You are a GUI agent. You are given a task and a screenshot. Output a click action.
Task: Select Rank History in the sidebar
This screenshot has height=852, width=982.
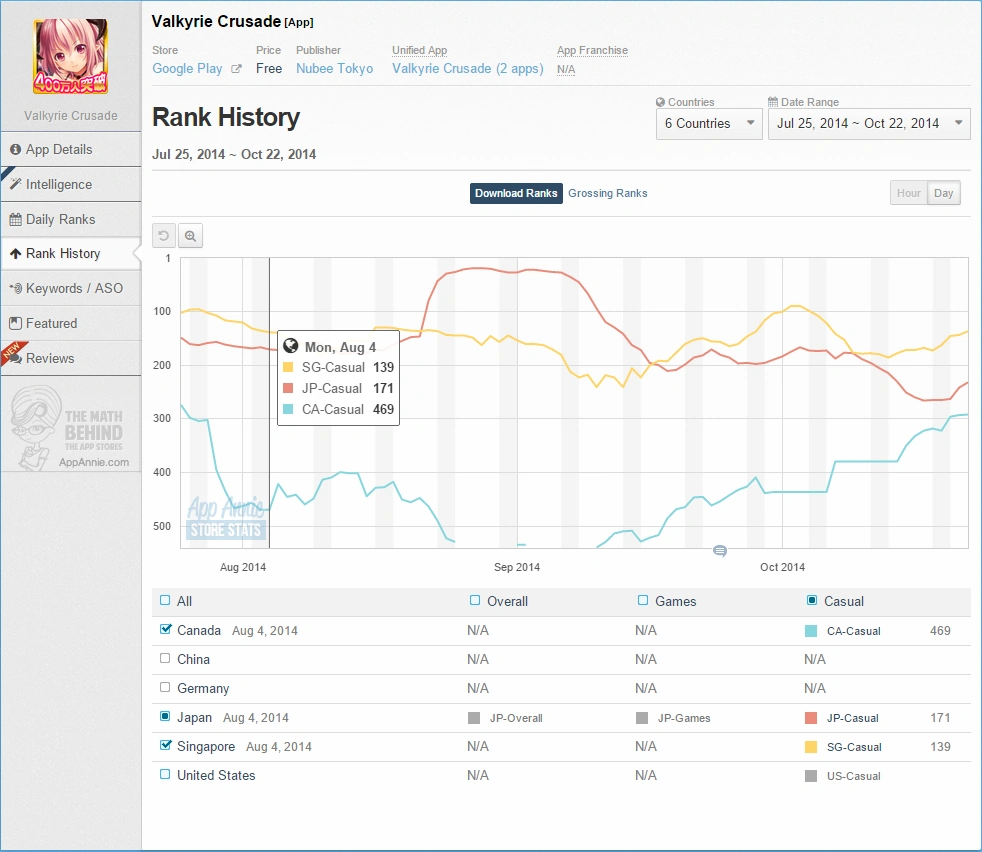[x=71, y=254]
